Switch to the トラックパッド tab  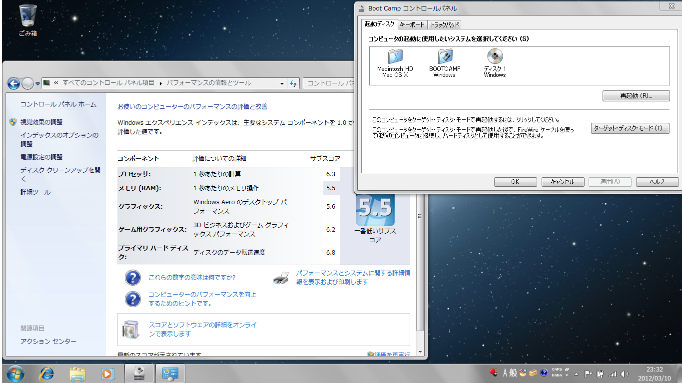pos(445,25)
